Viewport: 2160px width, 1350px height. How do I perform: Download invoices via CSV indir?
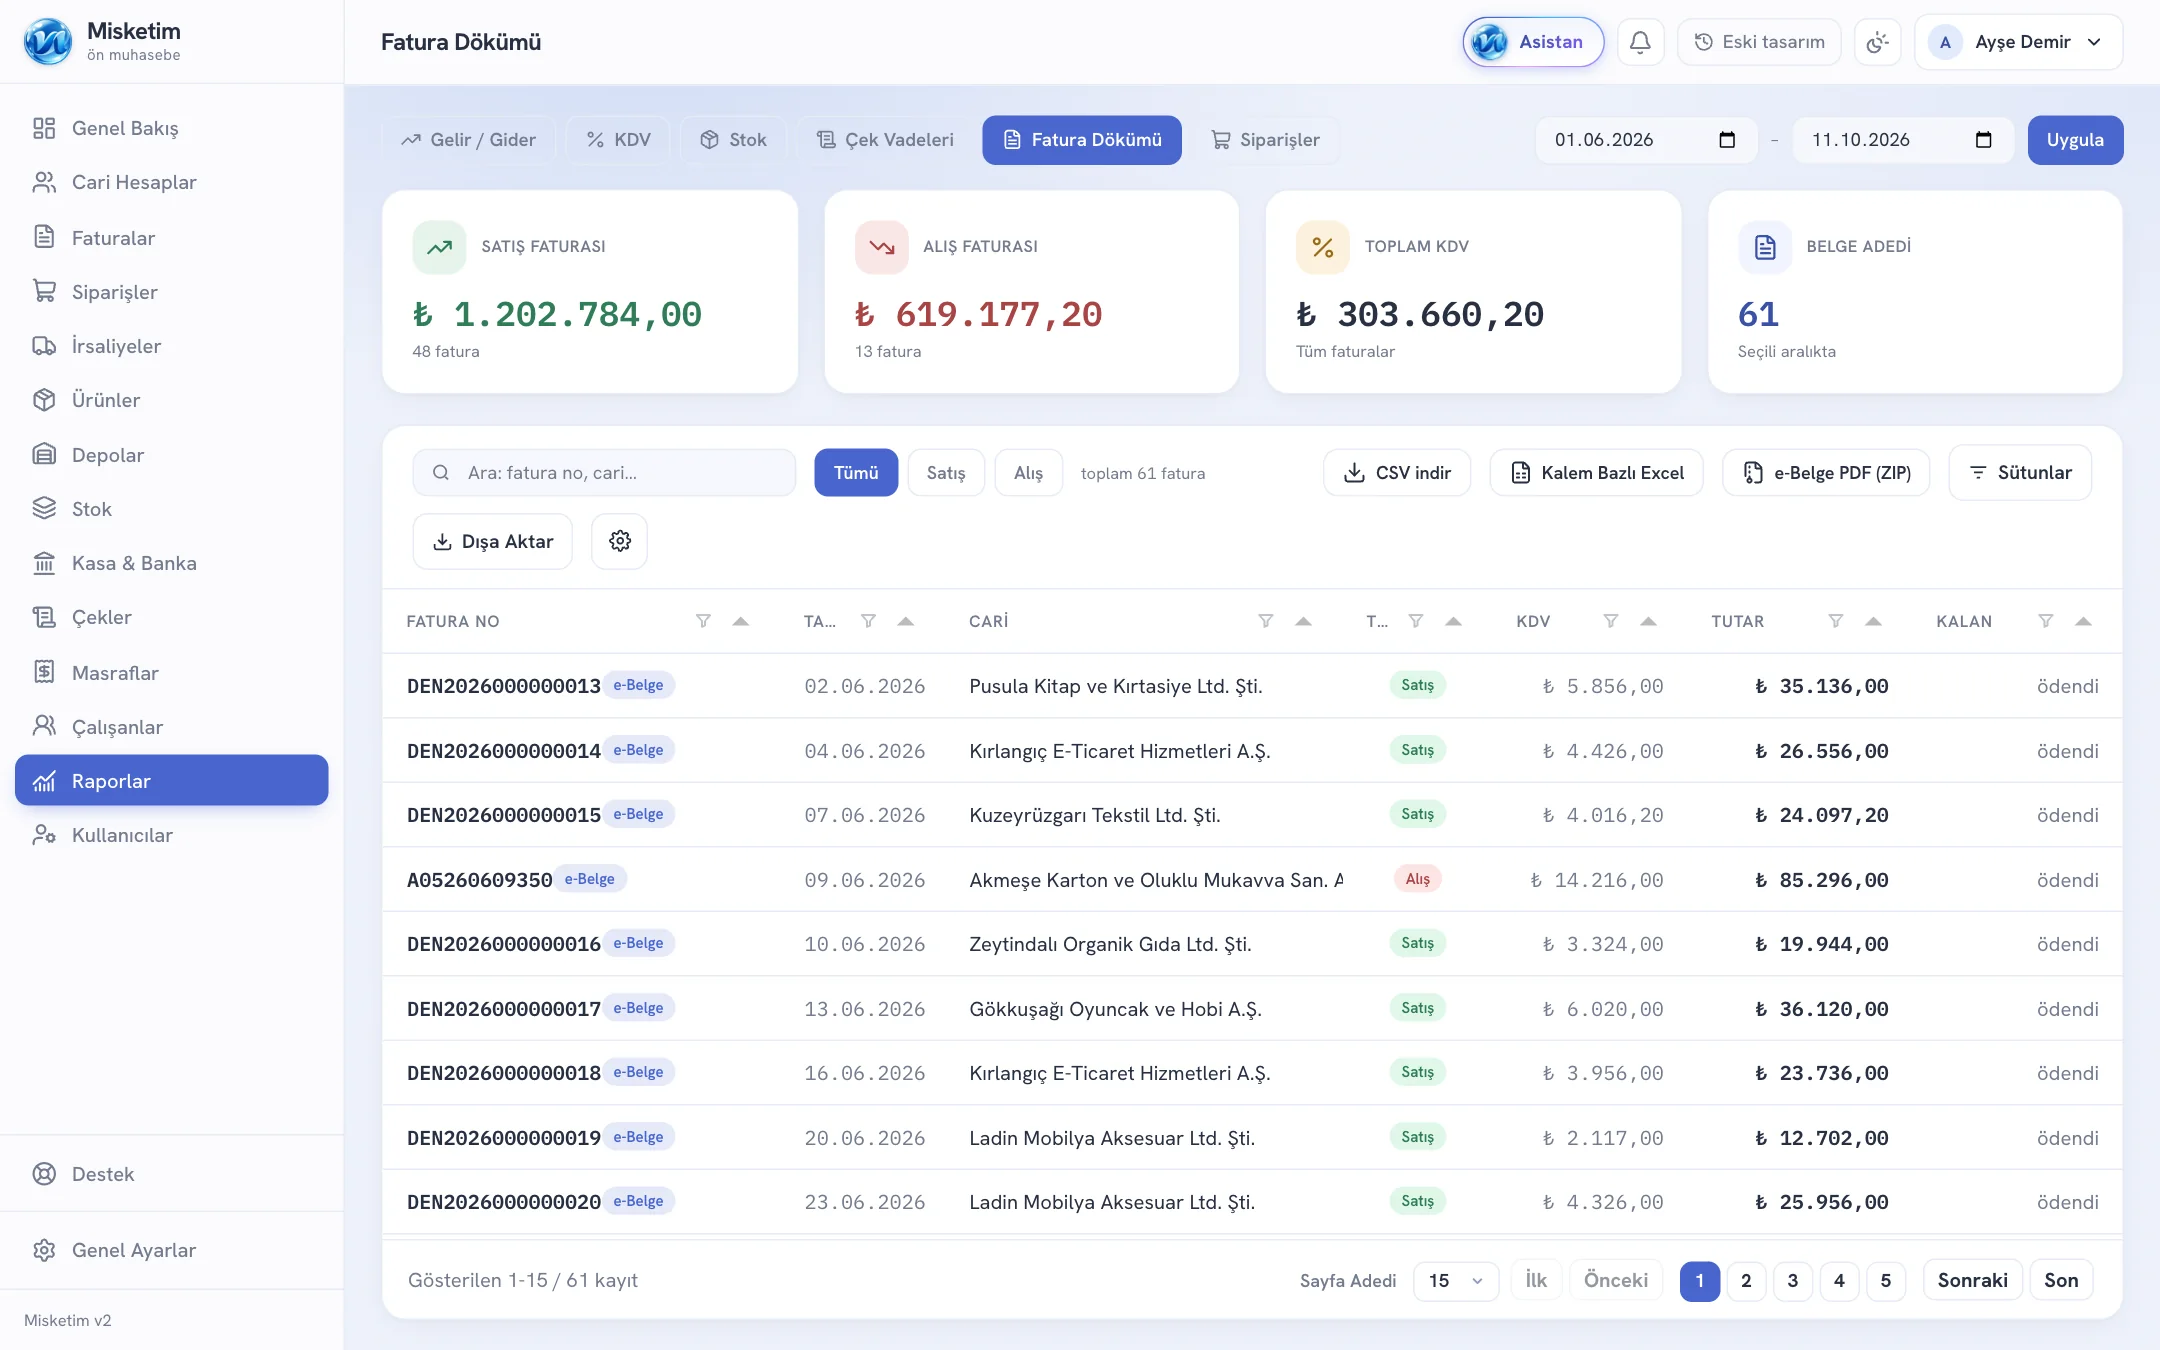1397,473
